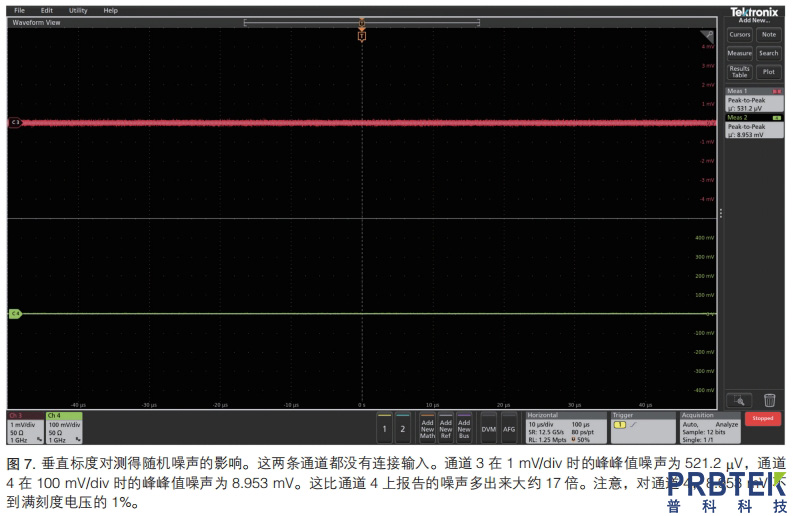Viewport: 793px width, 516px height.
Task: Open the File menu
Action: (19, 10)
